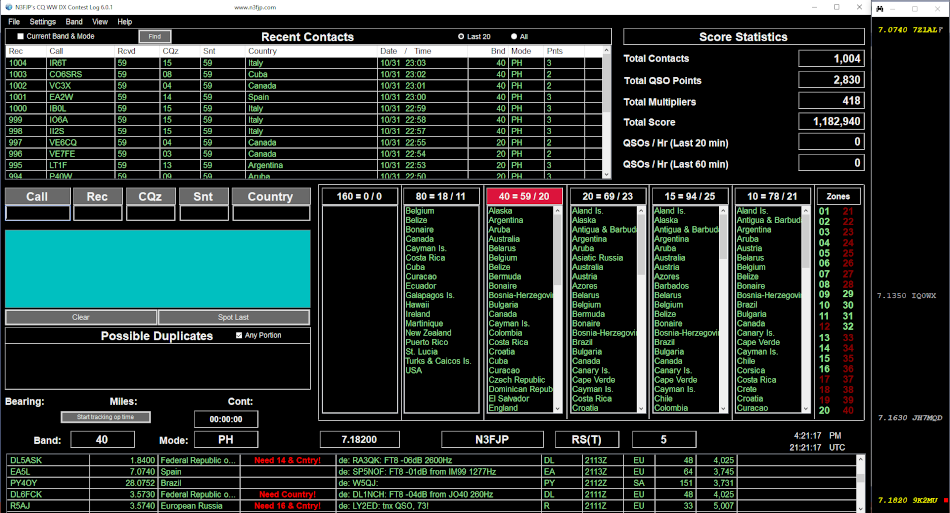Select contact row VC3X
Image resolution: width=950 pixels, height=513 pixels.
click(304, 85)
